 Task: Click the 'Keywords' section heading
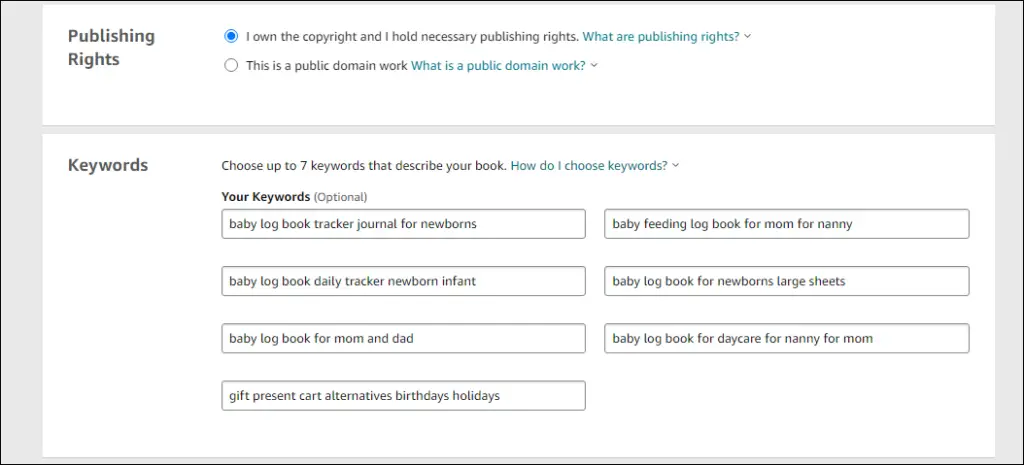pos(108,165)
